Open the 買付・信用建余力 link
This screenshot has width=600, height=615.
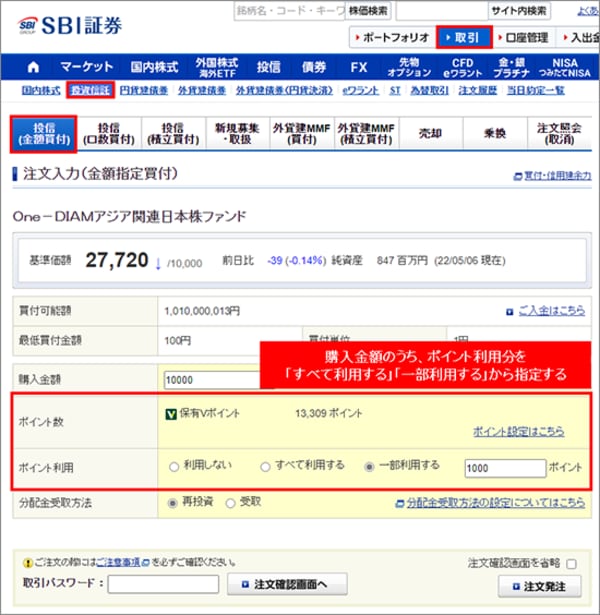(x=557, y=176)
